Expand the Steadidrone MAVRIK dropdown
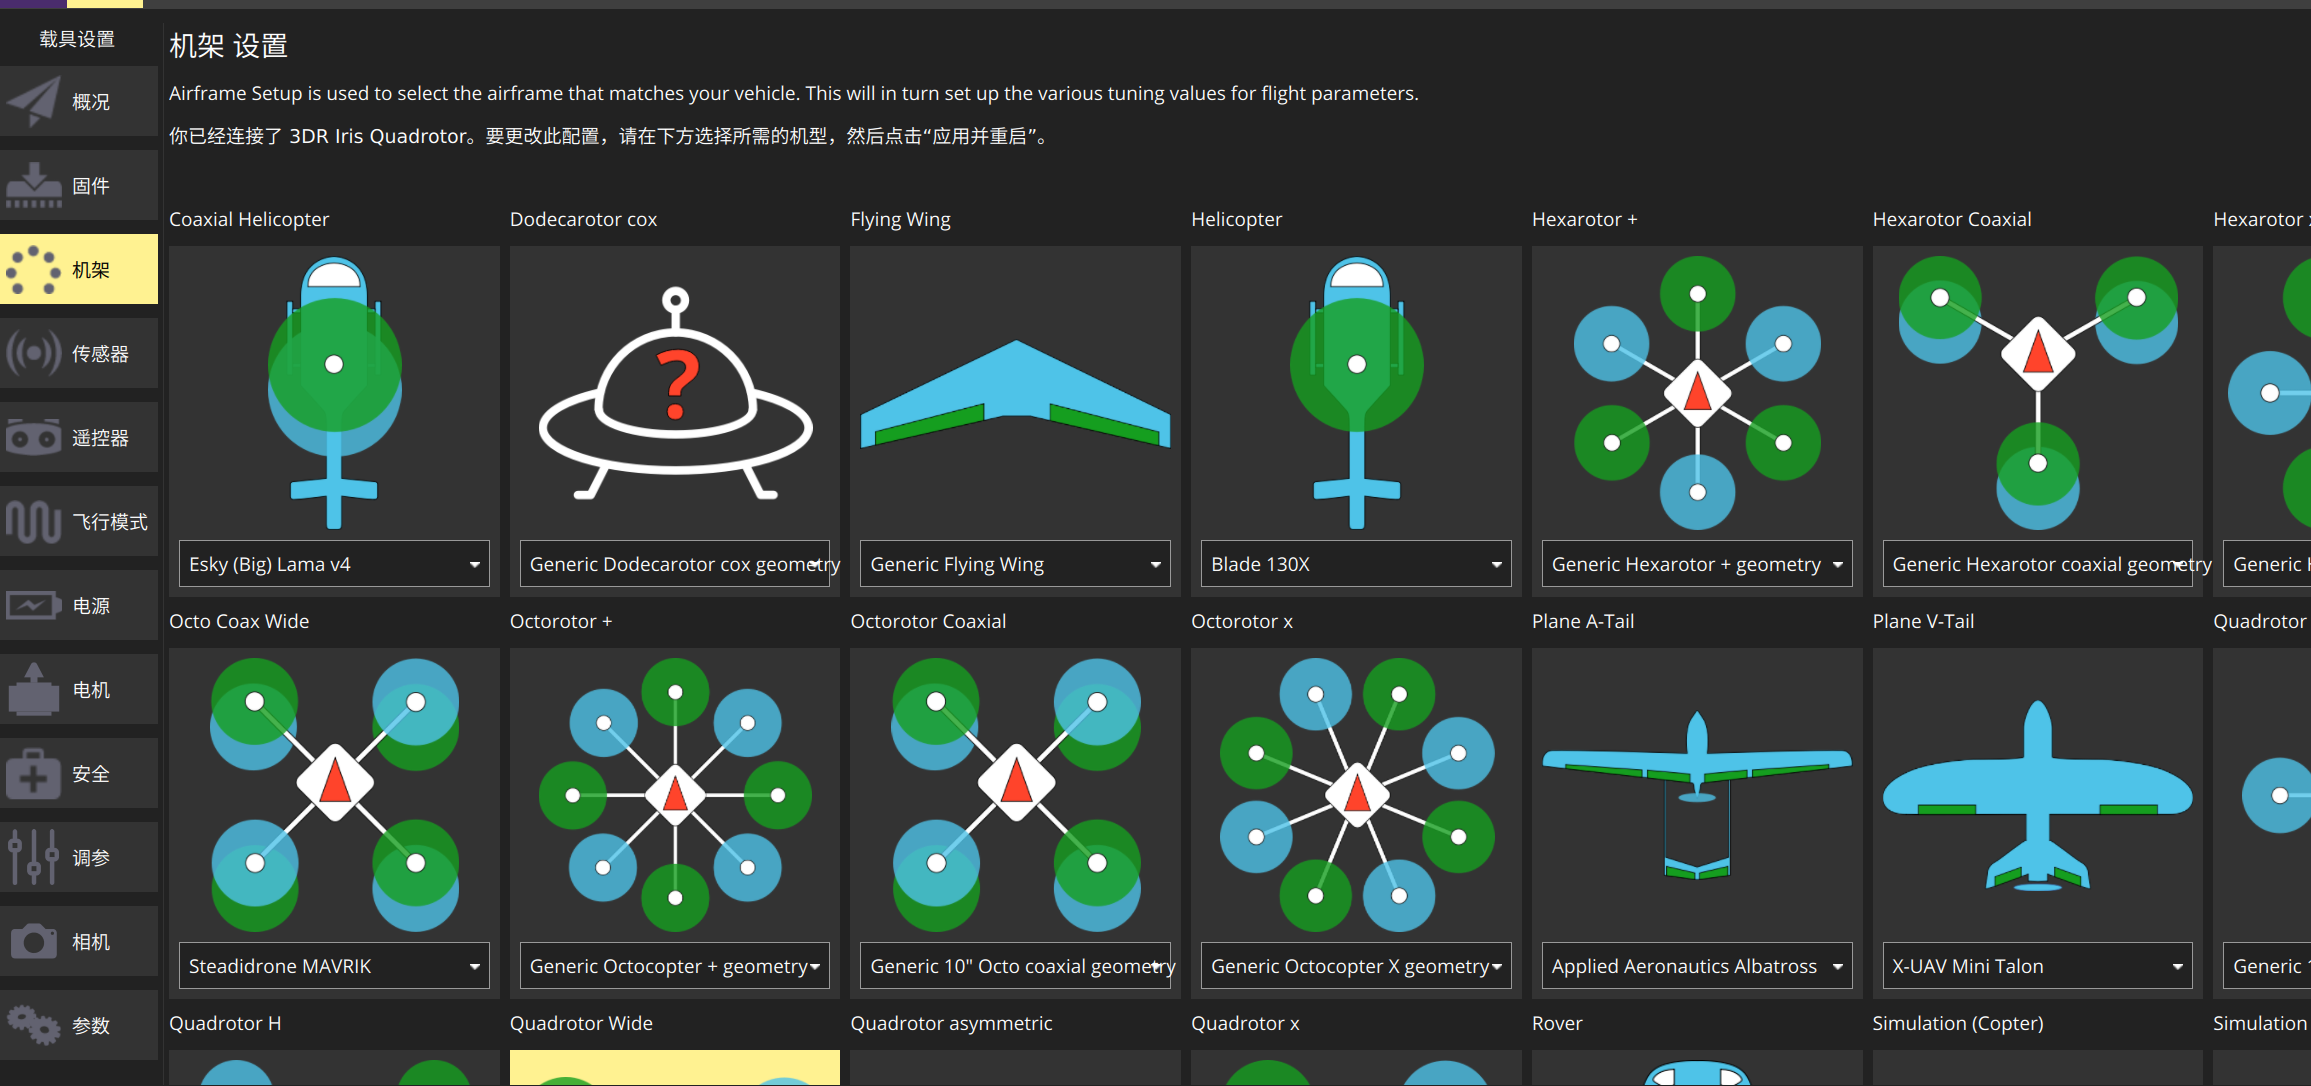The height and width of the screenshot is (1086, 2311). [333, 966]
